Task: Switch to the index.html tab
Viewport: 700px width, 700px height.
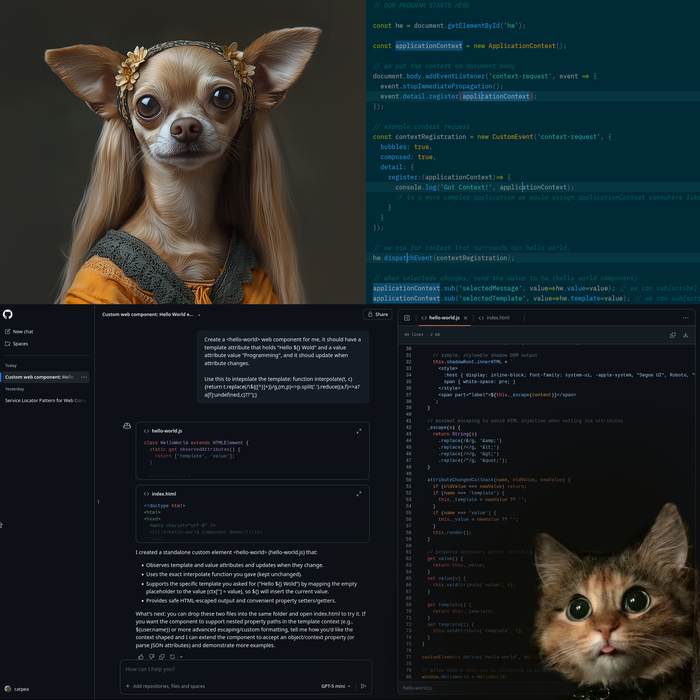Action: tap(496, 317)
